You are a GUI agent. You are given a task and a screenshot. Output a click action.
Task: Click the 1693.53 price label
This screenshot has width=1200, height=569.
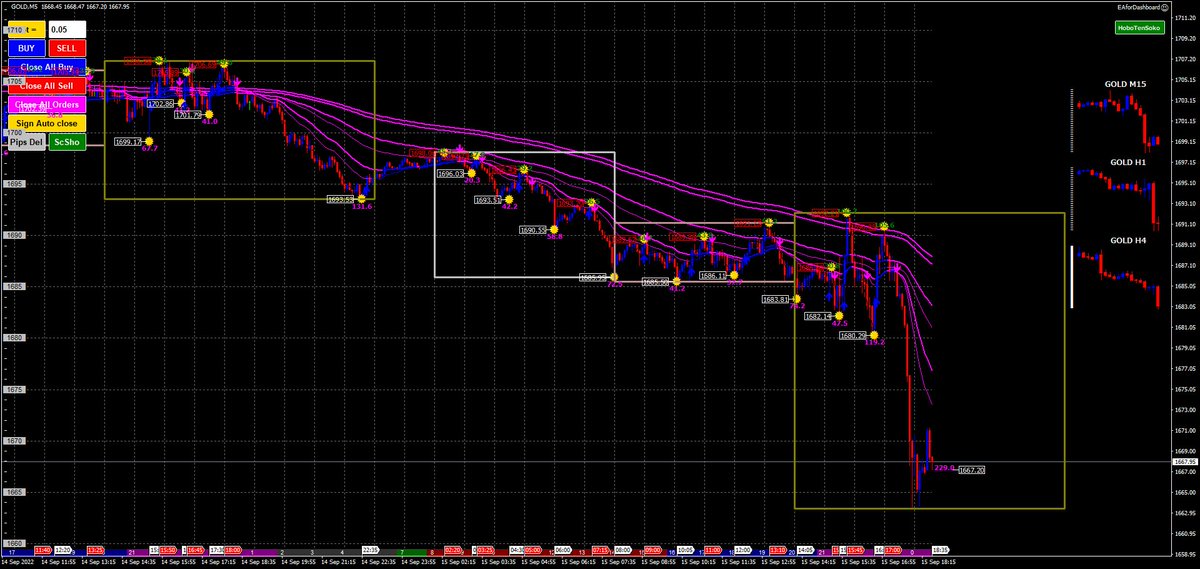tap(341, 199)
